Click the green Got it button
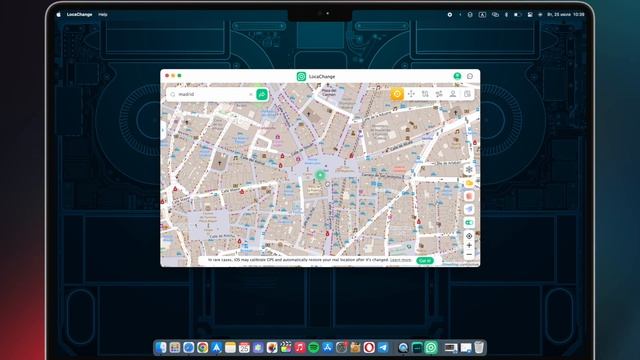Viewport: 640px width, 360px height. point(425,260)
